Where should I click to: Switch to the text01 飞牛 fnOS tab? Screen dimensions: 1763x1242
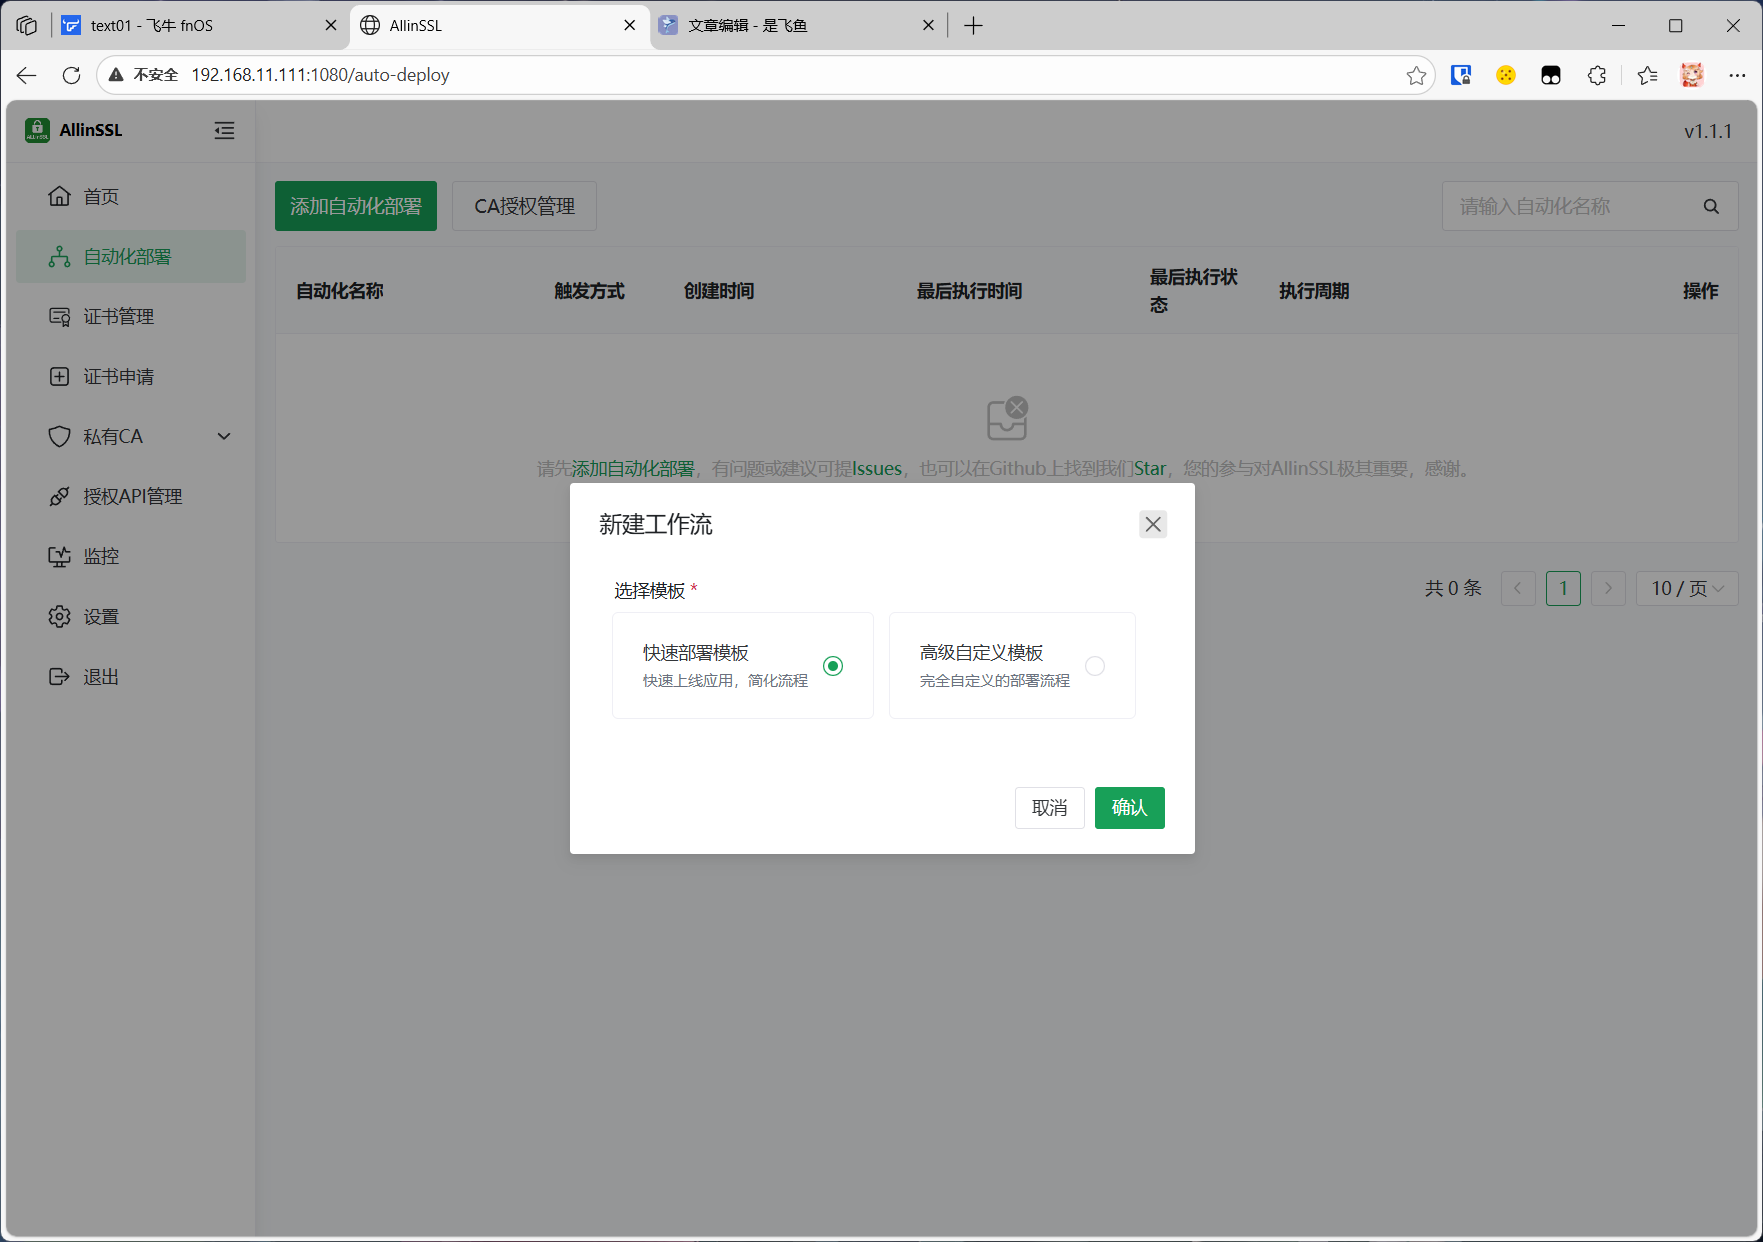[x=190, y=26]
